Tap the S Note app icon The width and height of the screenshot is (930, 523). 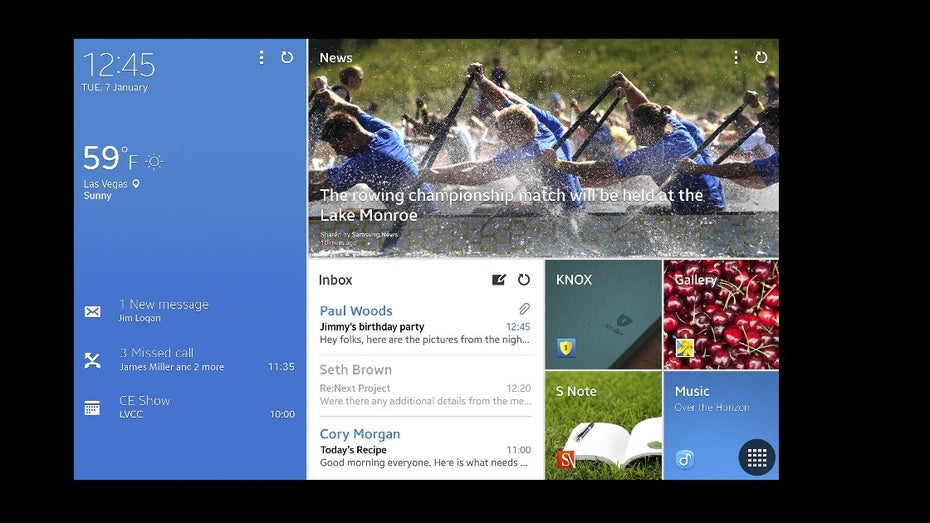[x=566, y=459]
